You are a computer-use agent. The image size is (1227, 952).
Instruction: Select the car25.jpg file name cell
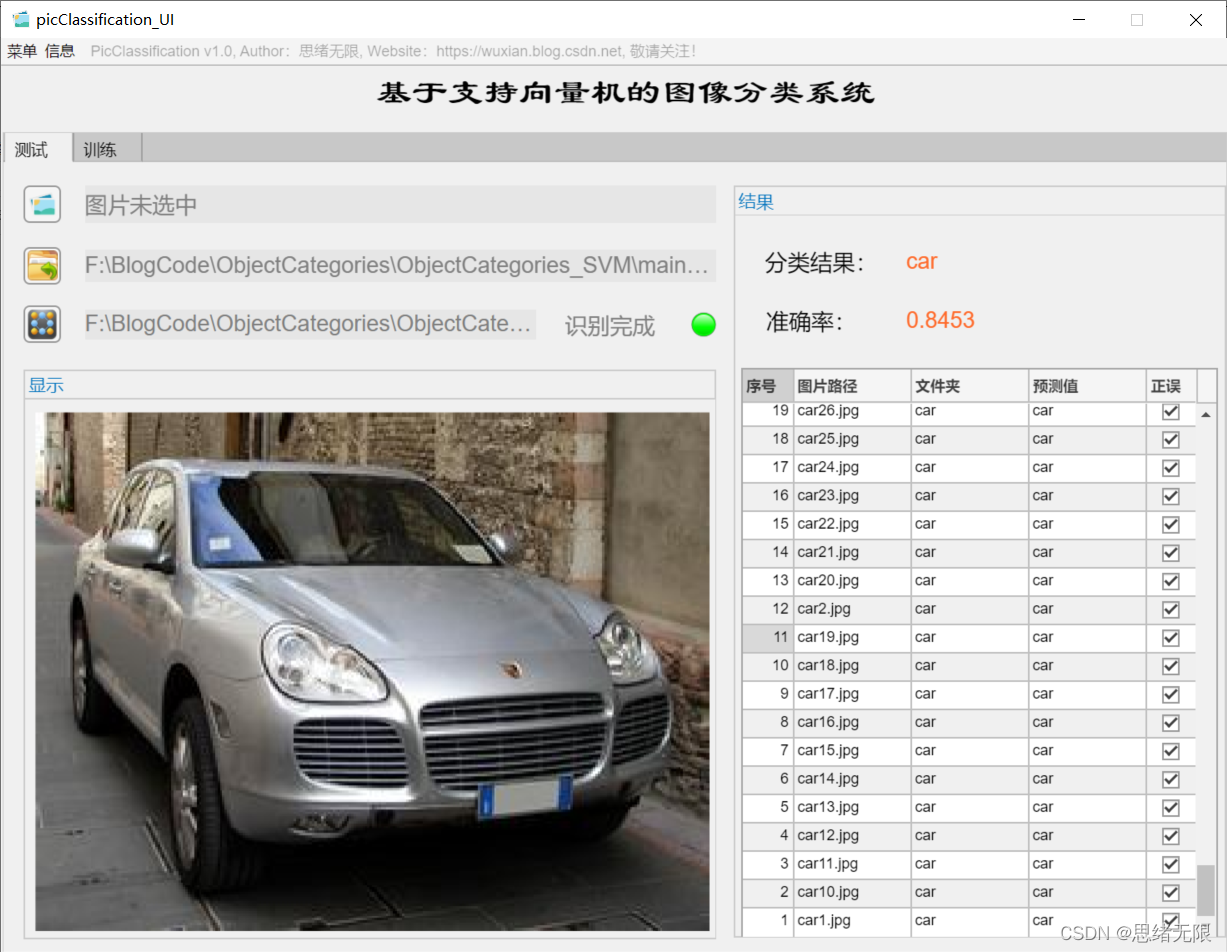pyautogui.click(x=853, y=439)
